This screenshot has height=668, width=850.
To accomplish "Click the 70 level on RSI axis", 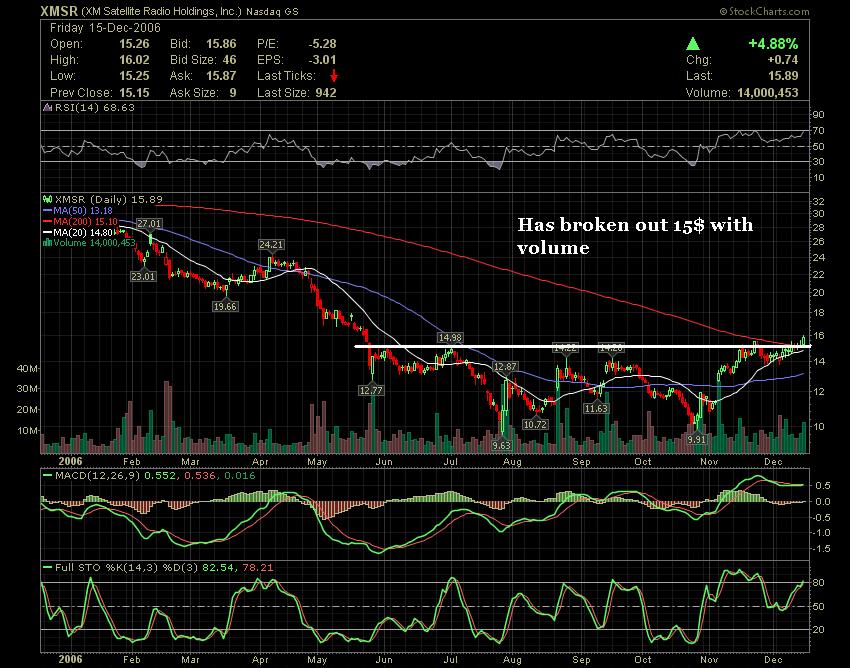I will point(818,131).
